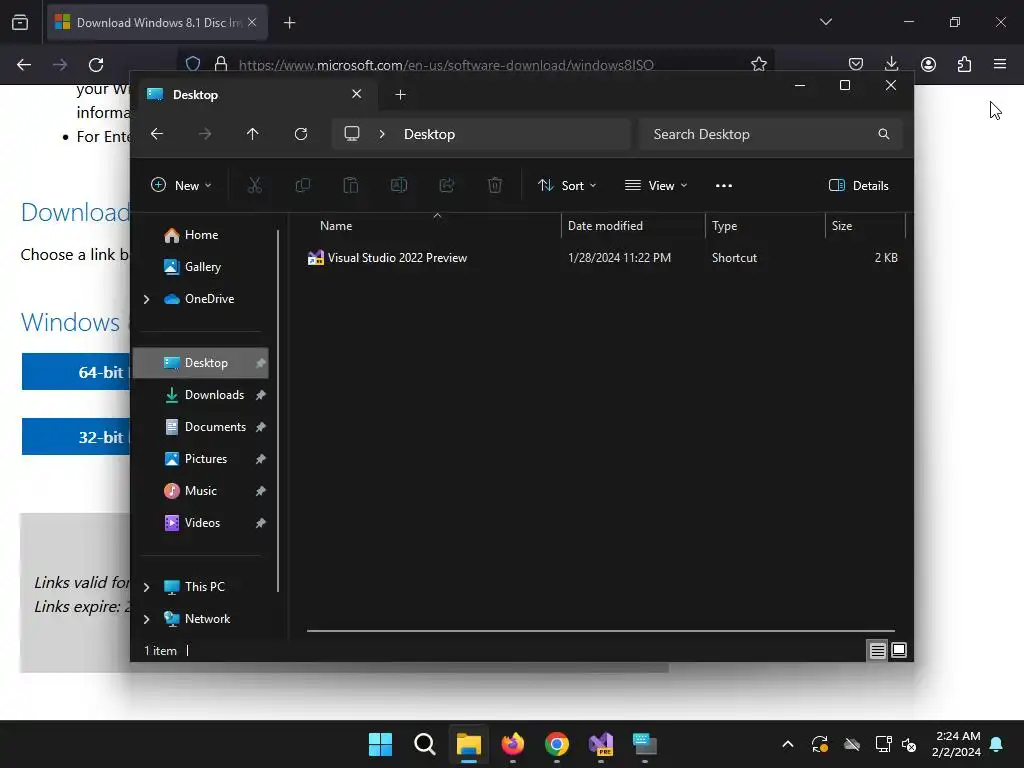Bookmark this page with the star icon
This screenshot has height=768, width=1024.
click(x=758, y=64)
